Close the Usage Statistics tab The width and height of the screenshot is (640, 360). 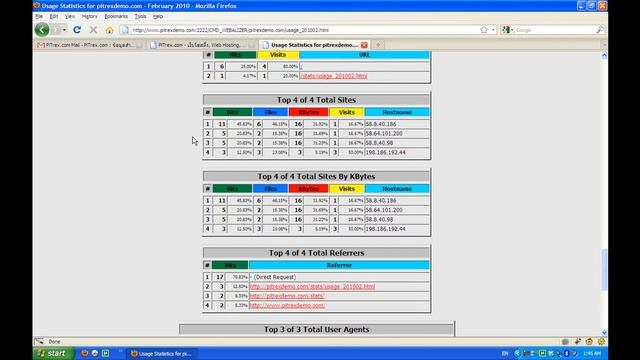(x=364, y=45)
